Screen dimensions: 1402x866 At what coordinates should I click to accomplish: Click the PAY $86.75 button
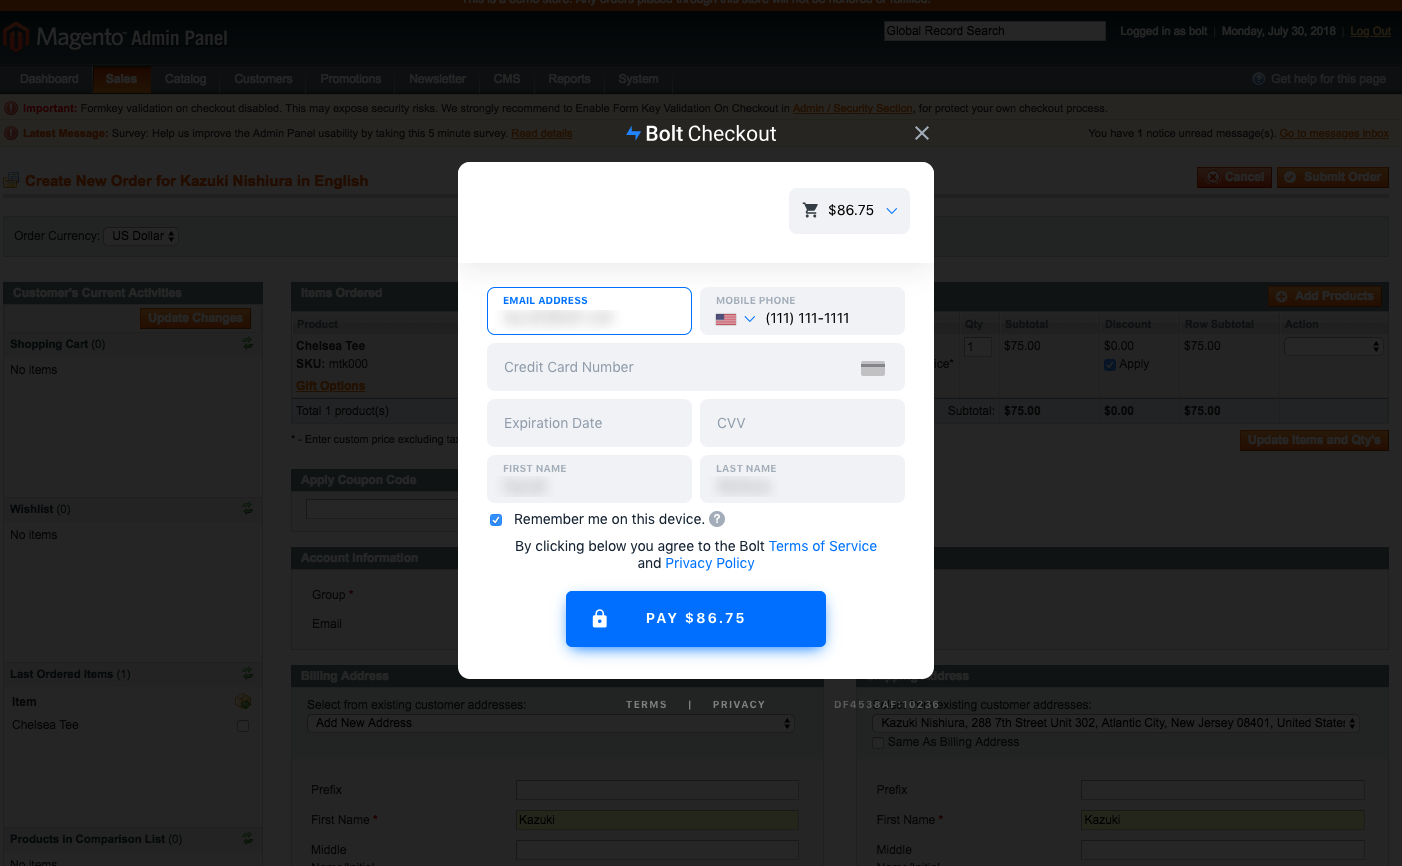[x=696, y=619]
